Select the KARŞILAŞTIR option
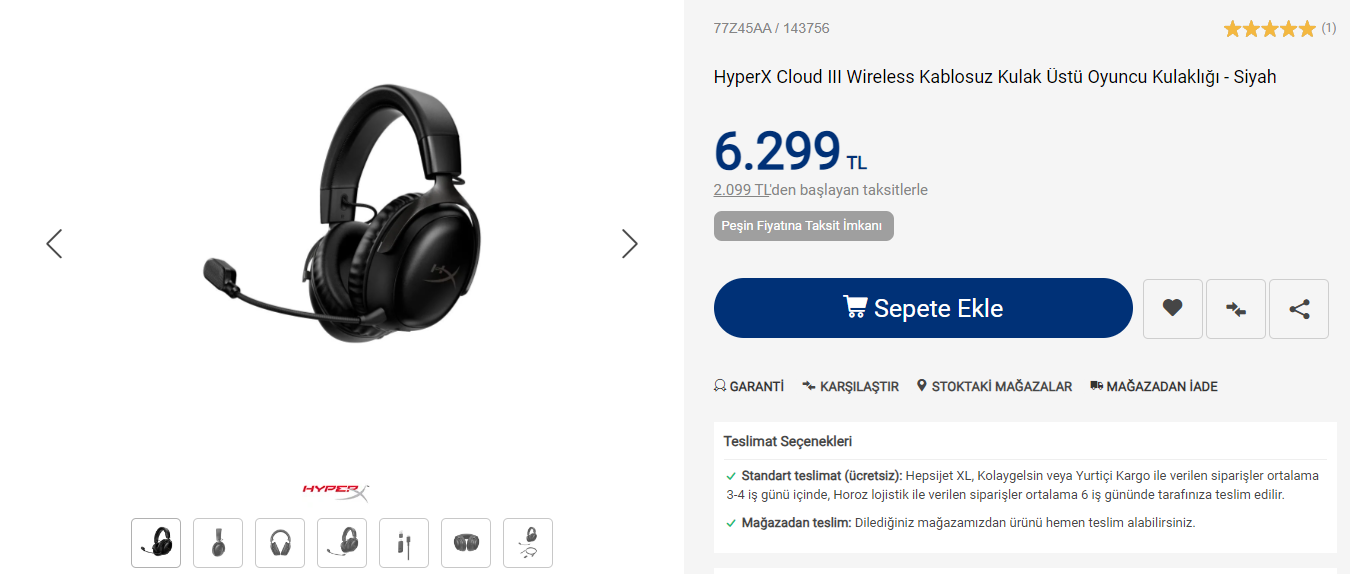The height and width of the screenshot is (574, 1350). [x=850, y=386]
